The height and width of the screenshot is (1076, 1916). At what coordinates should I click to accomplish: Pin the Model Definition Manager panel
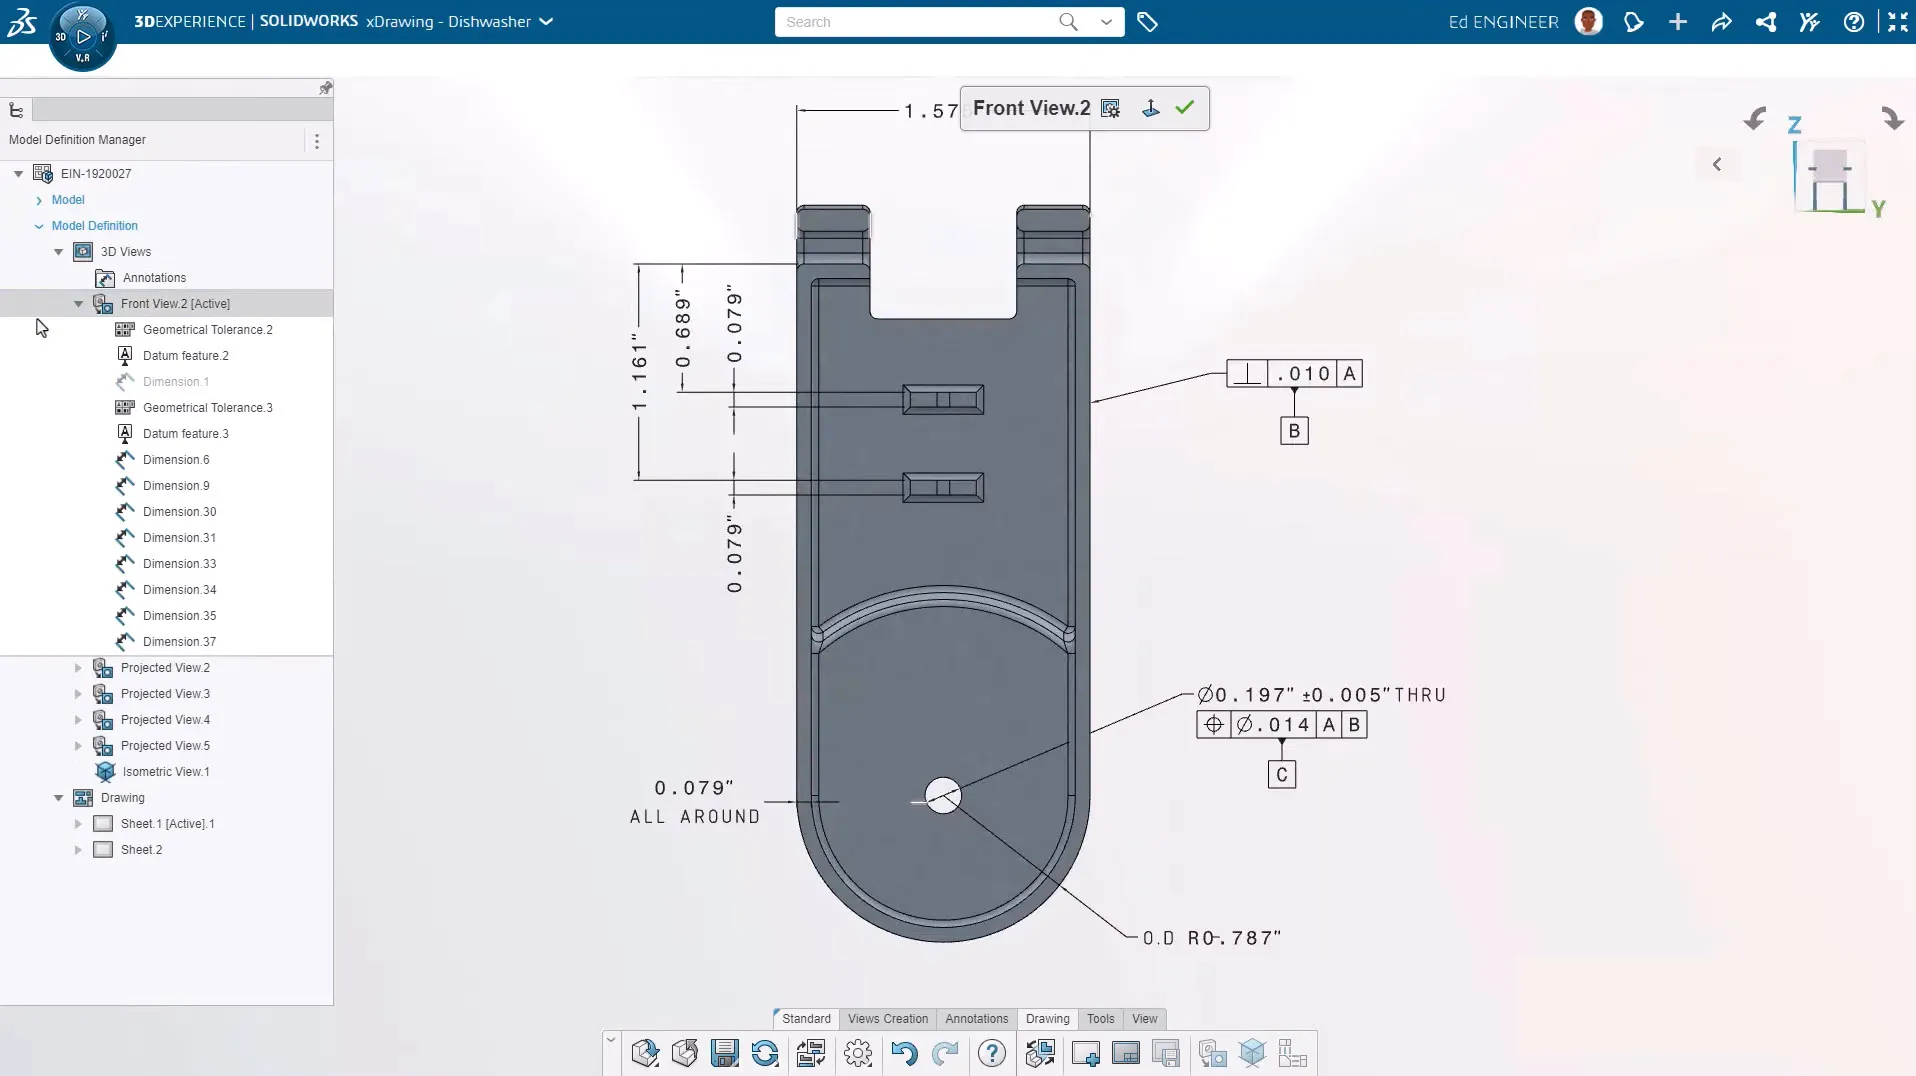[325, 89]
